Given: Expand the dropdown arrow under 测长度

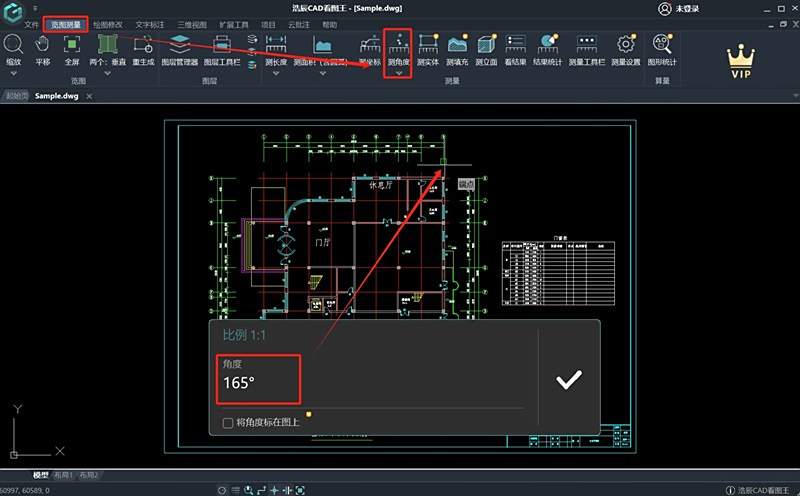Looking at the screenshot, I should pos(276,73).
